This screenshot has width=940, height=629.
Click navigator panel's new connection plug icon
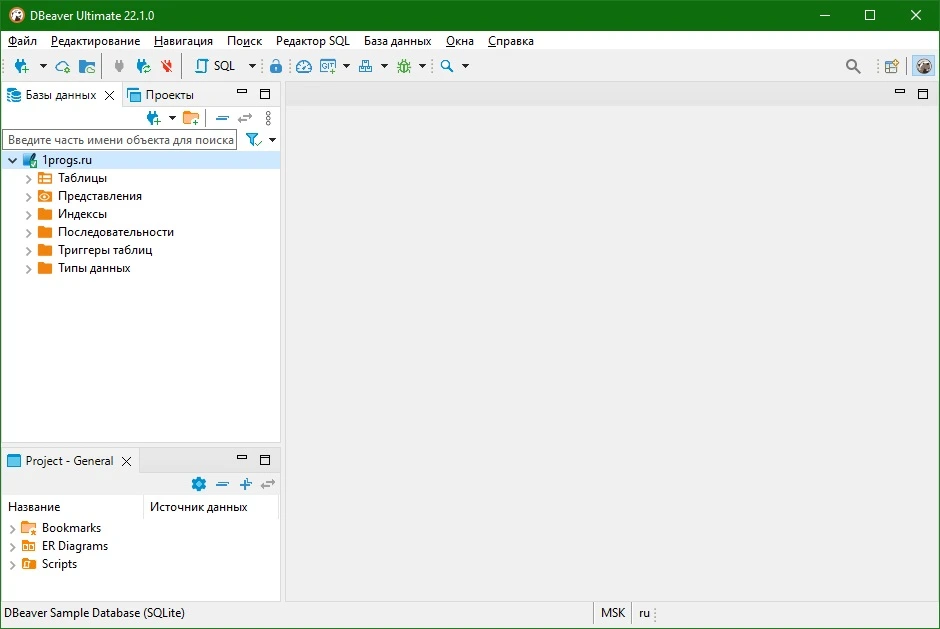coord(154,118)
